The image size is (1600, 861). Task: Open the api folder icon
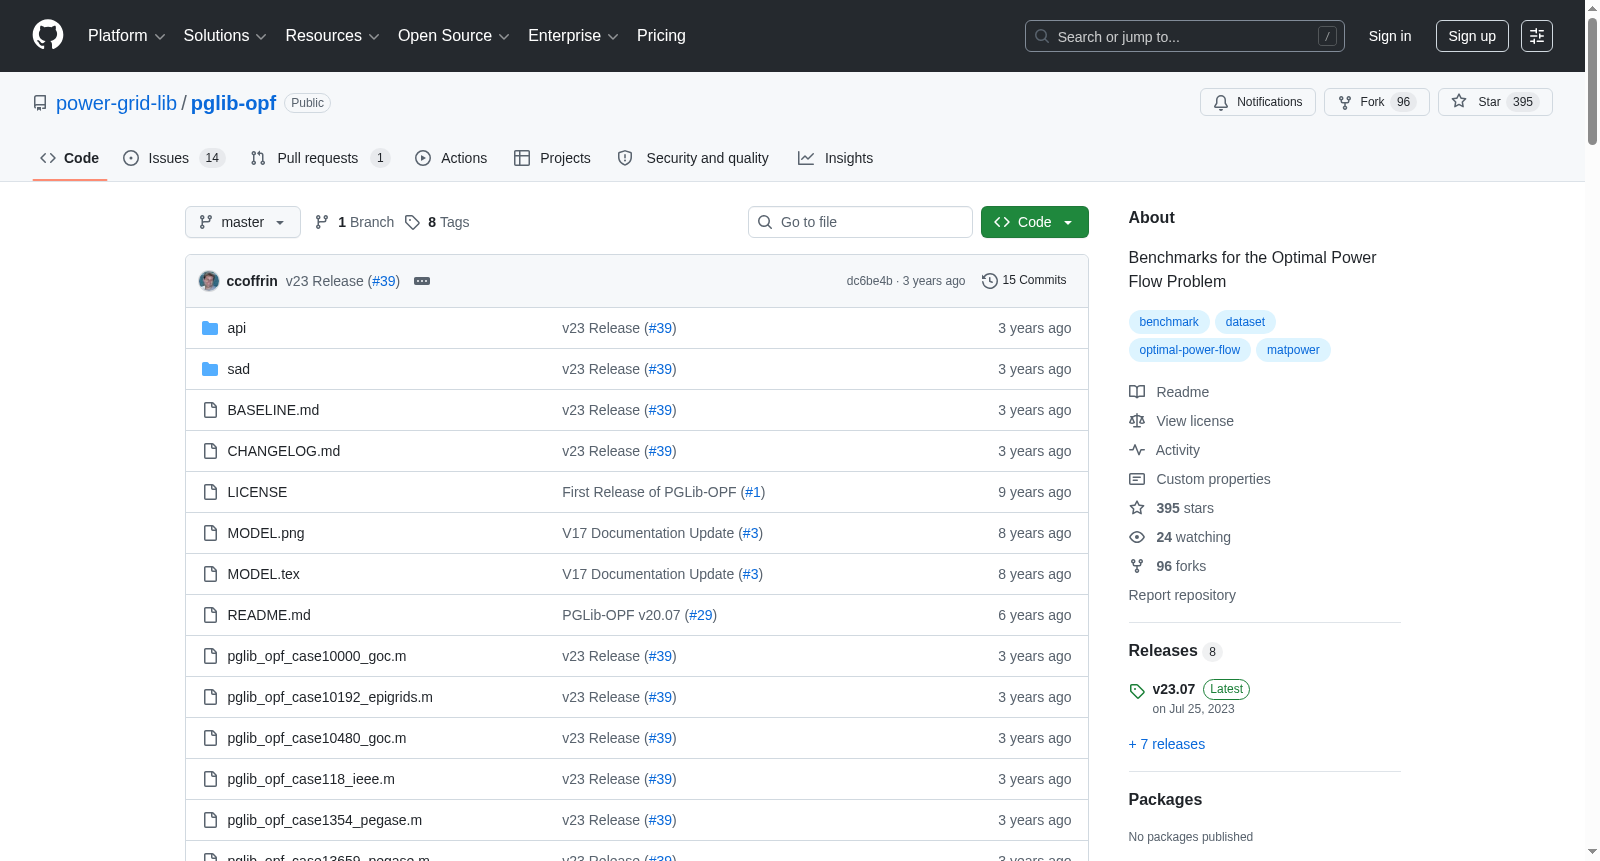[210, 328]
